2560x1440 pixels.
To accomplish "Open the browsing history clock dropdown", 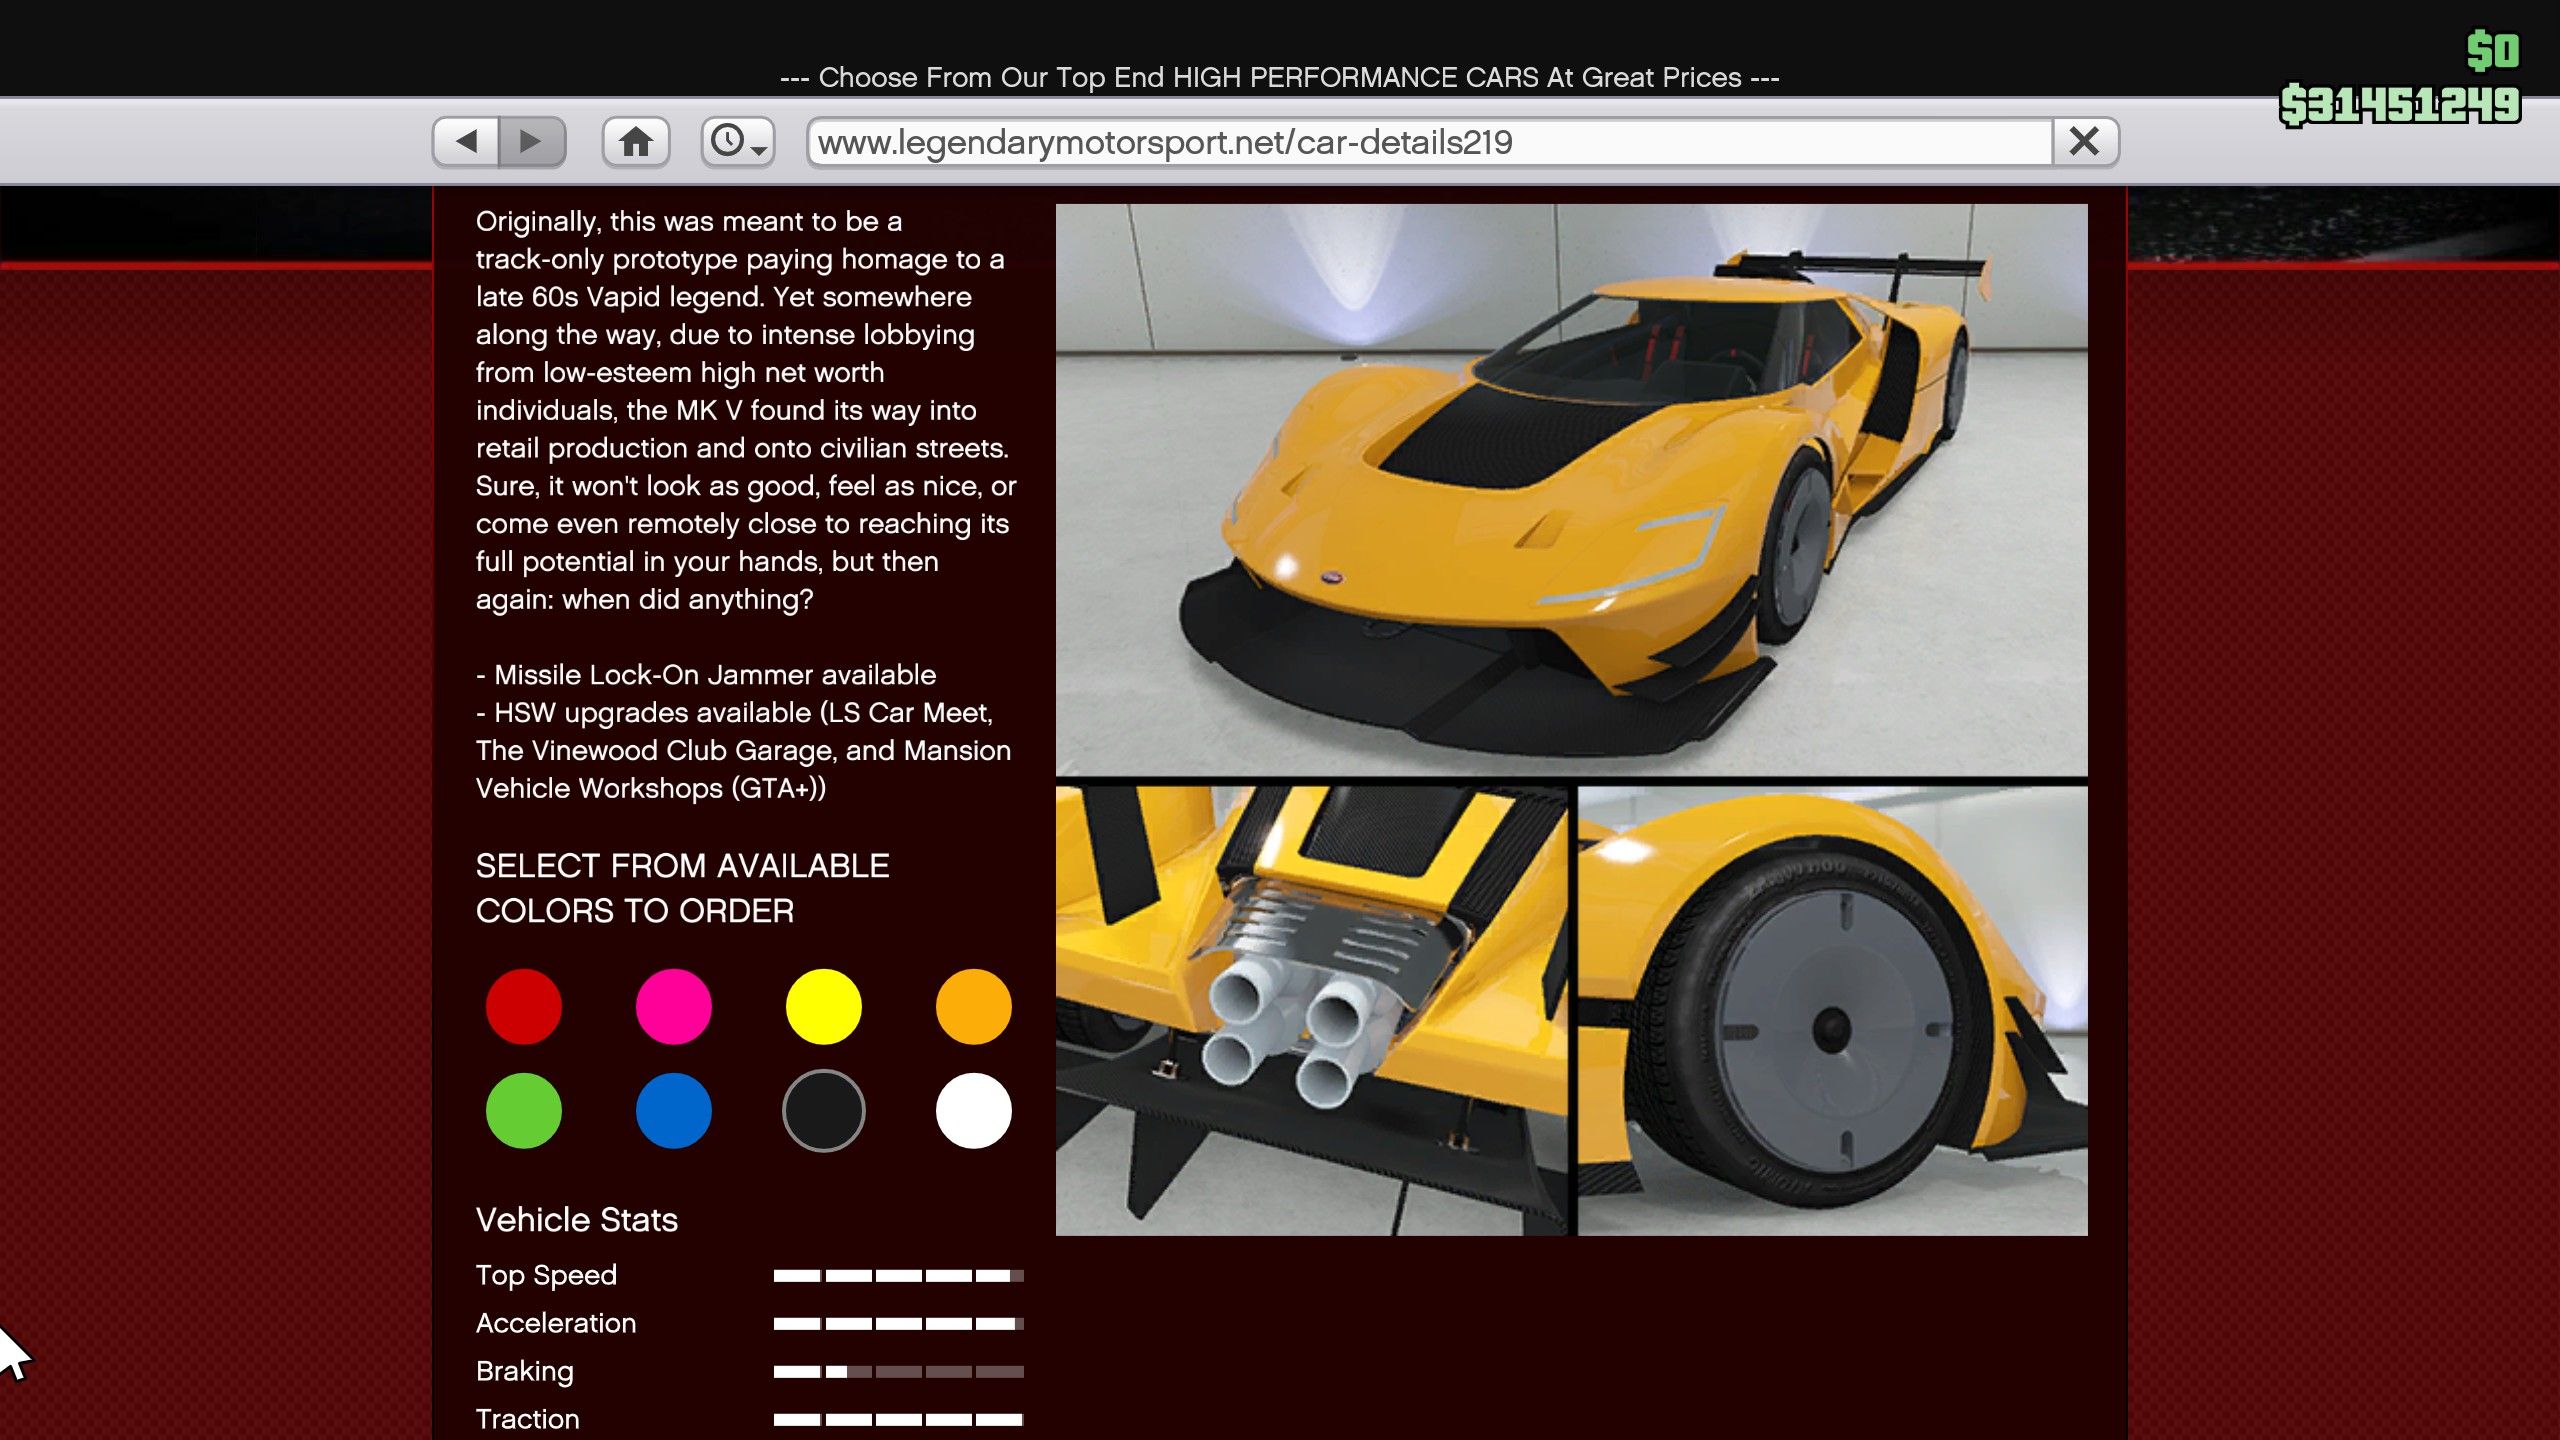I will [737, 141].
